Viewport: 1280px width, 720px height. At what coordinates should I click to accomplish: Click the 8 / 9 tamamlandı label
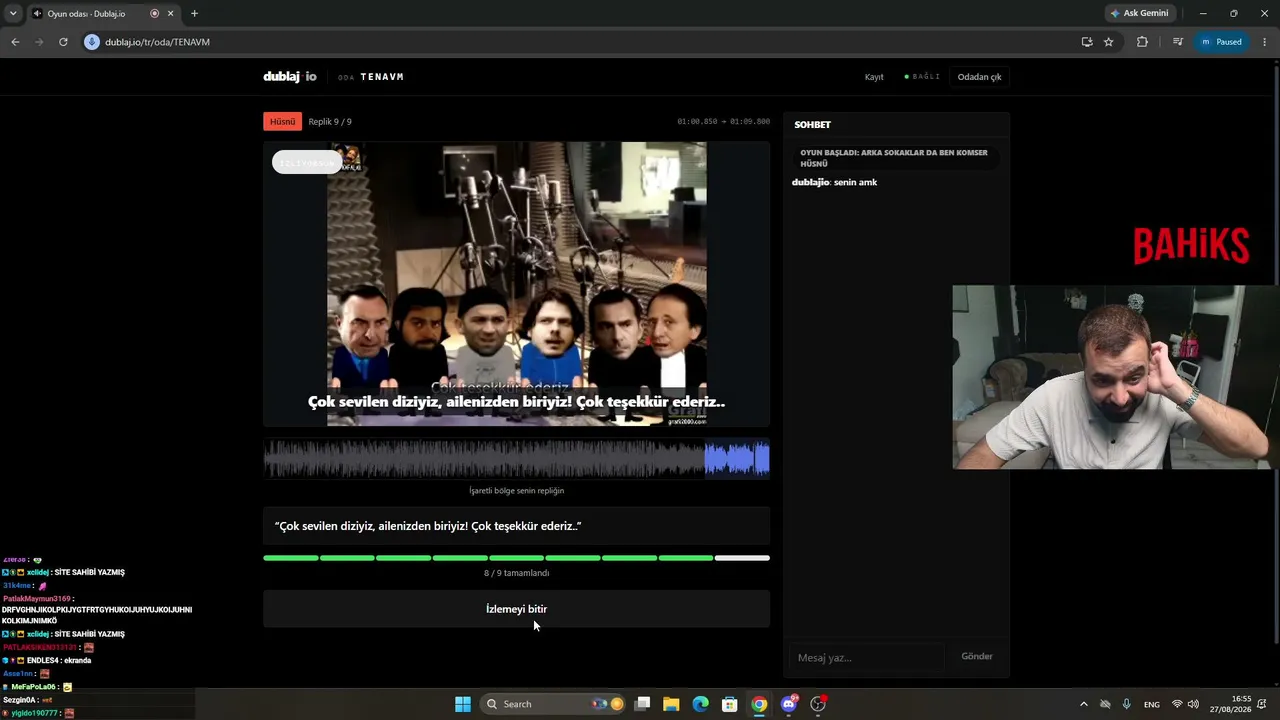click(516, 573)
